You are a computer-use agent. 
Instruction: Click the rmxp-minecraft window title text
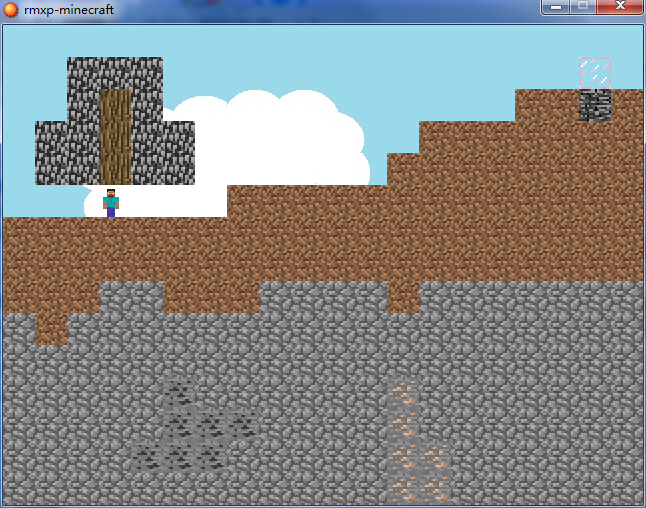click(x=69, y=9)
